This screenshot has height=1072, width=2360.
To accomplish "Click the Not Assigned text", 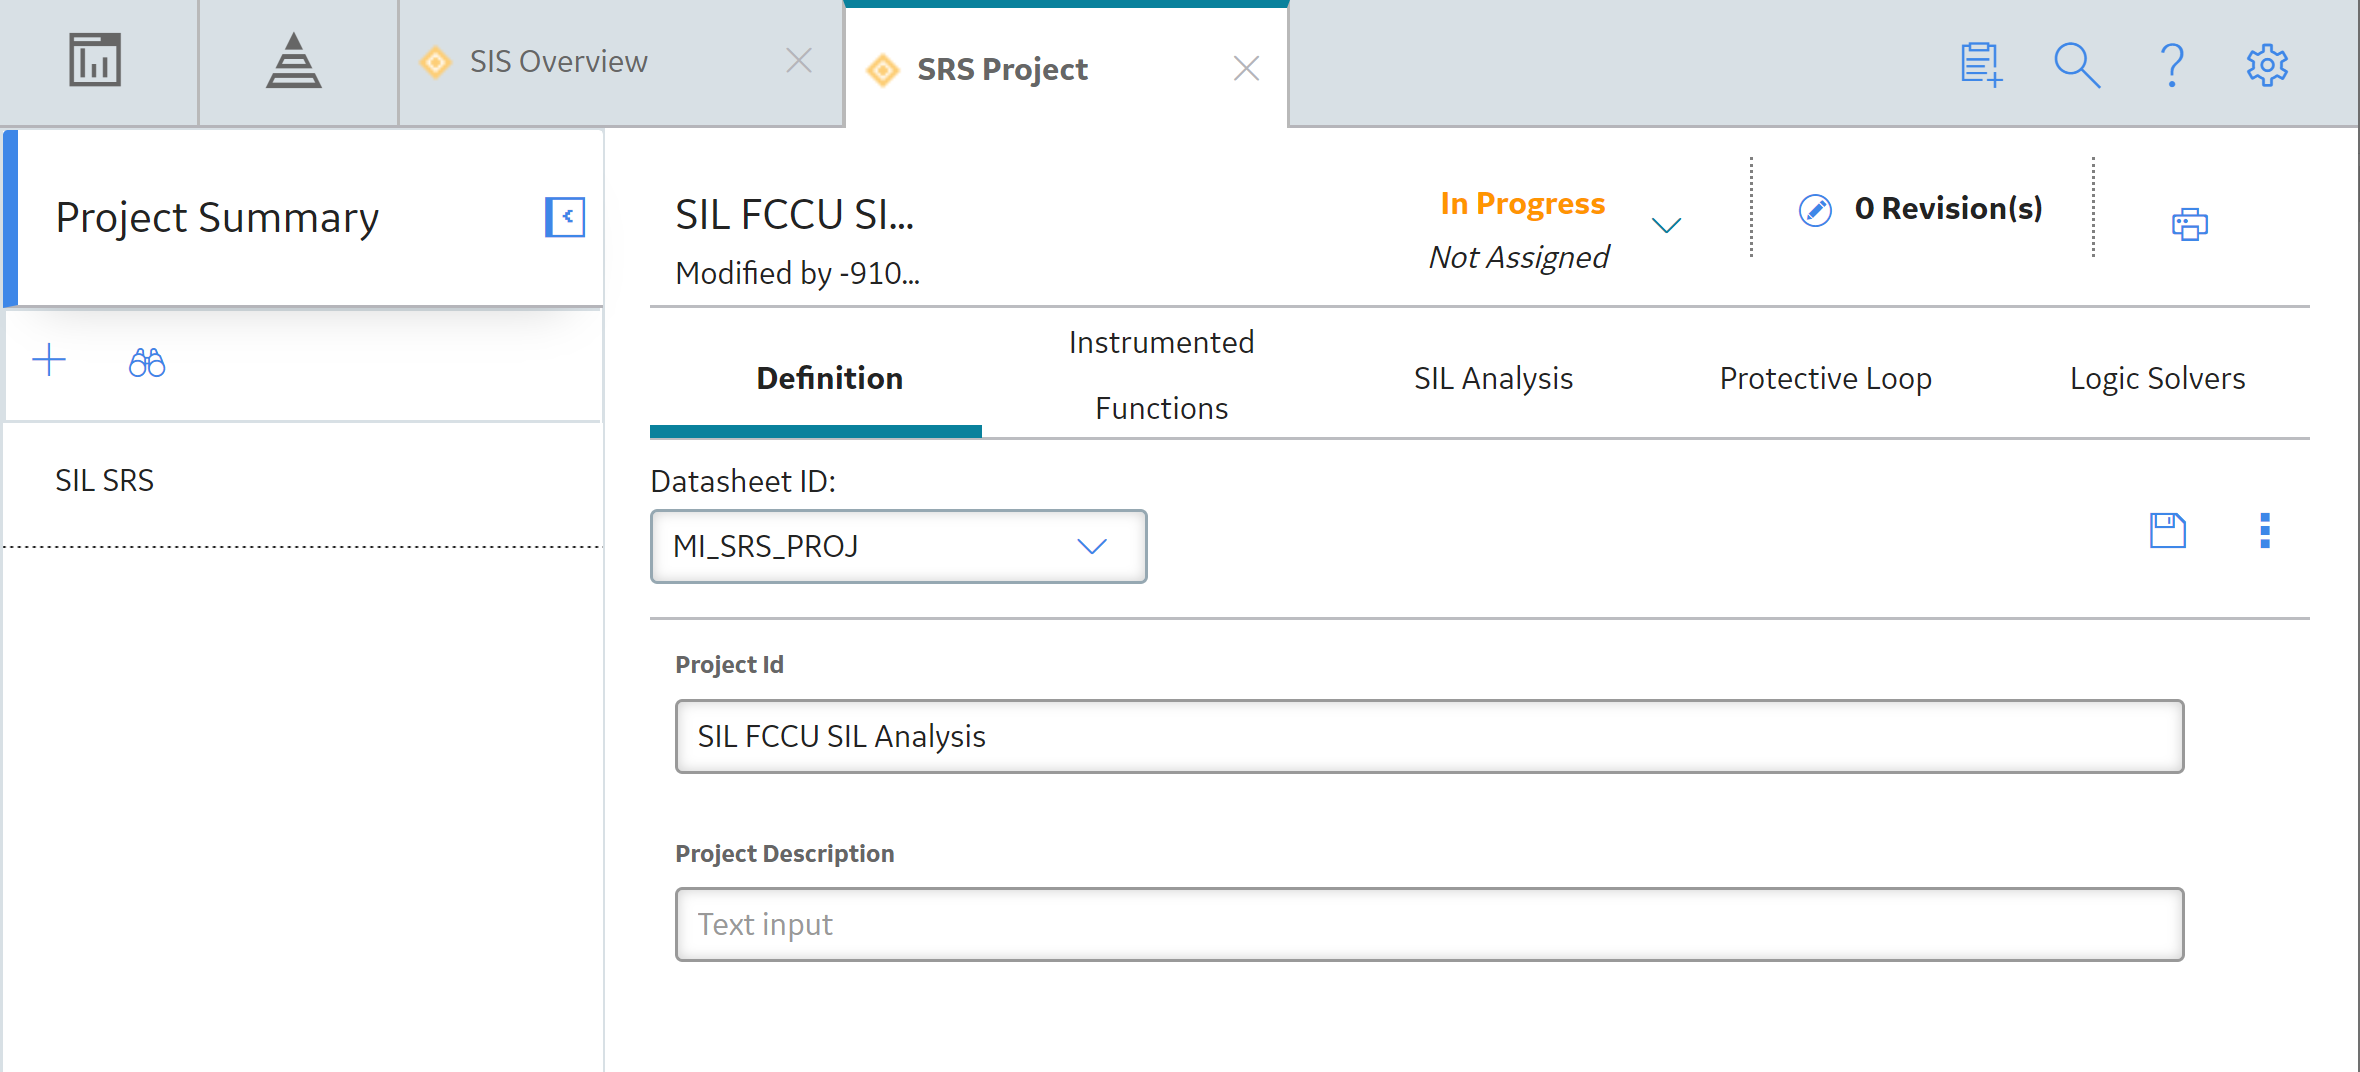I will point(1518,257).
